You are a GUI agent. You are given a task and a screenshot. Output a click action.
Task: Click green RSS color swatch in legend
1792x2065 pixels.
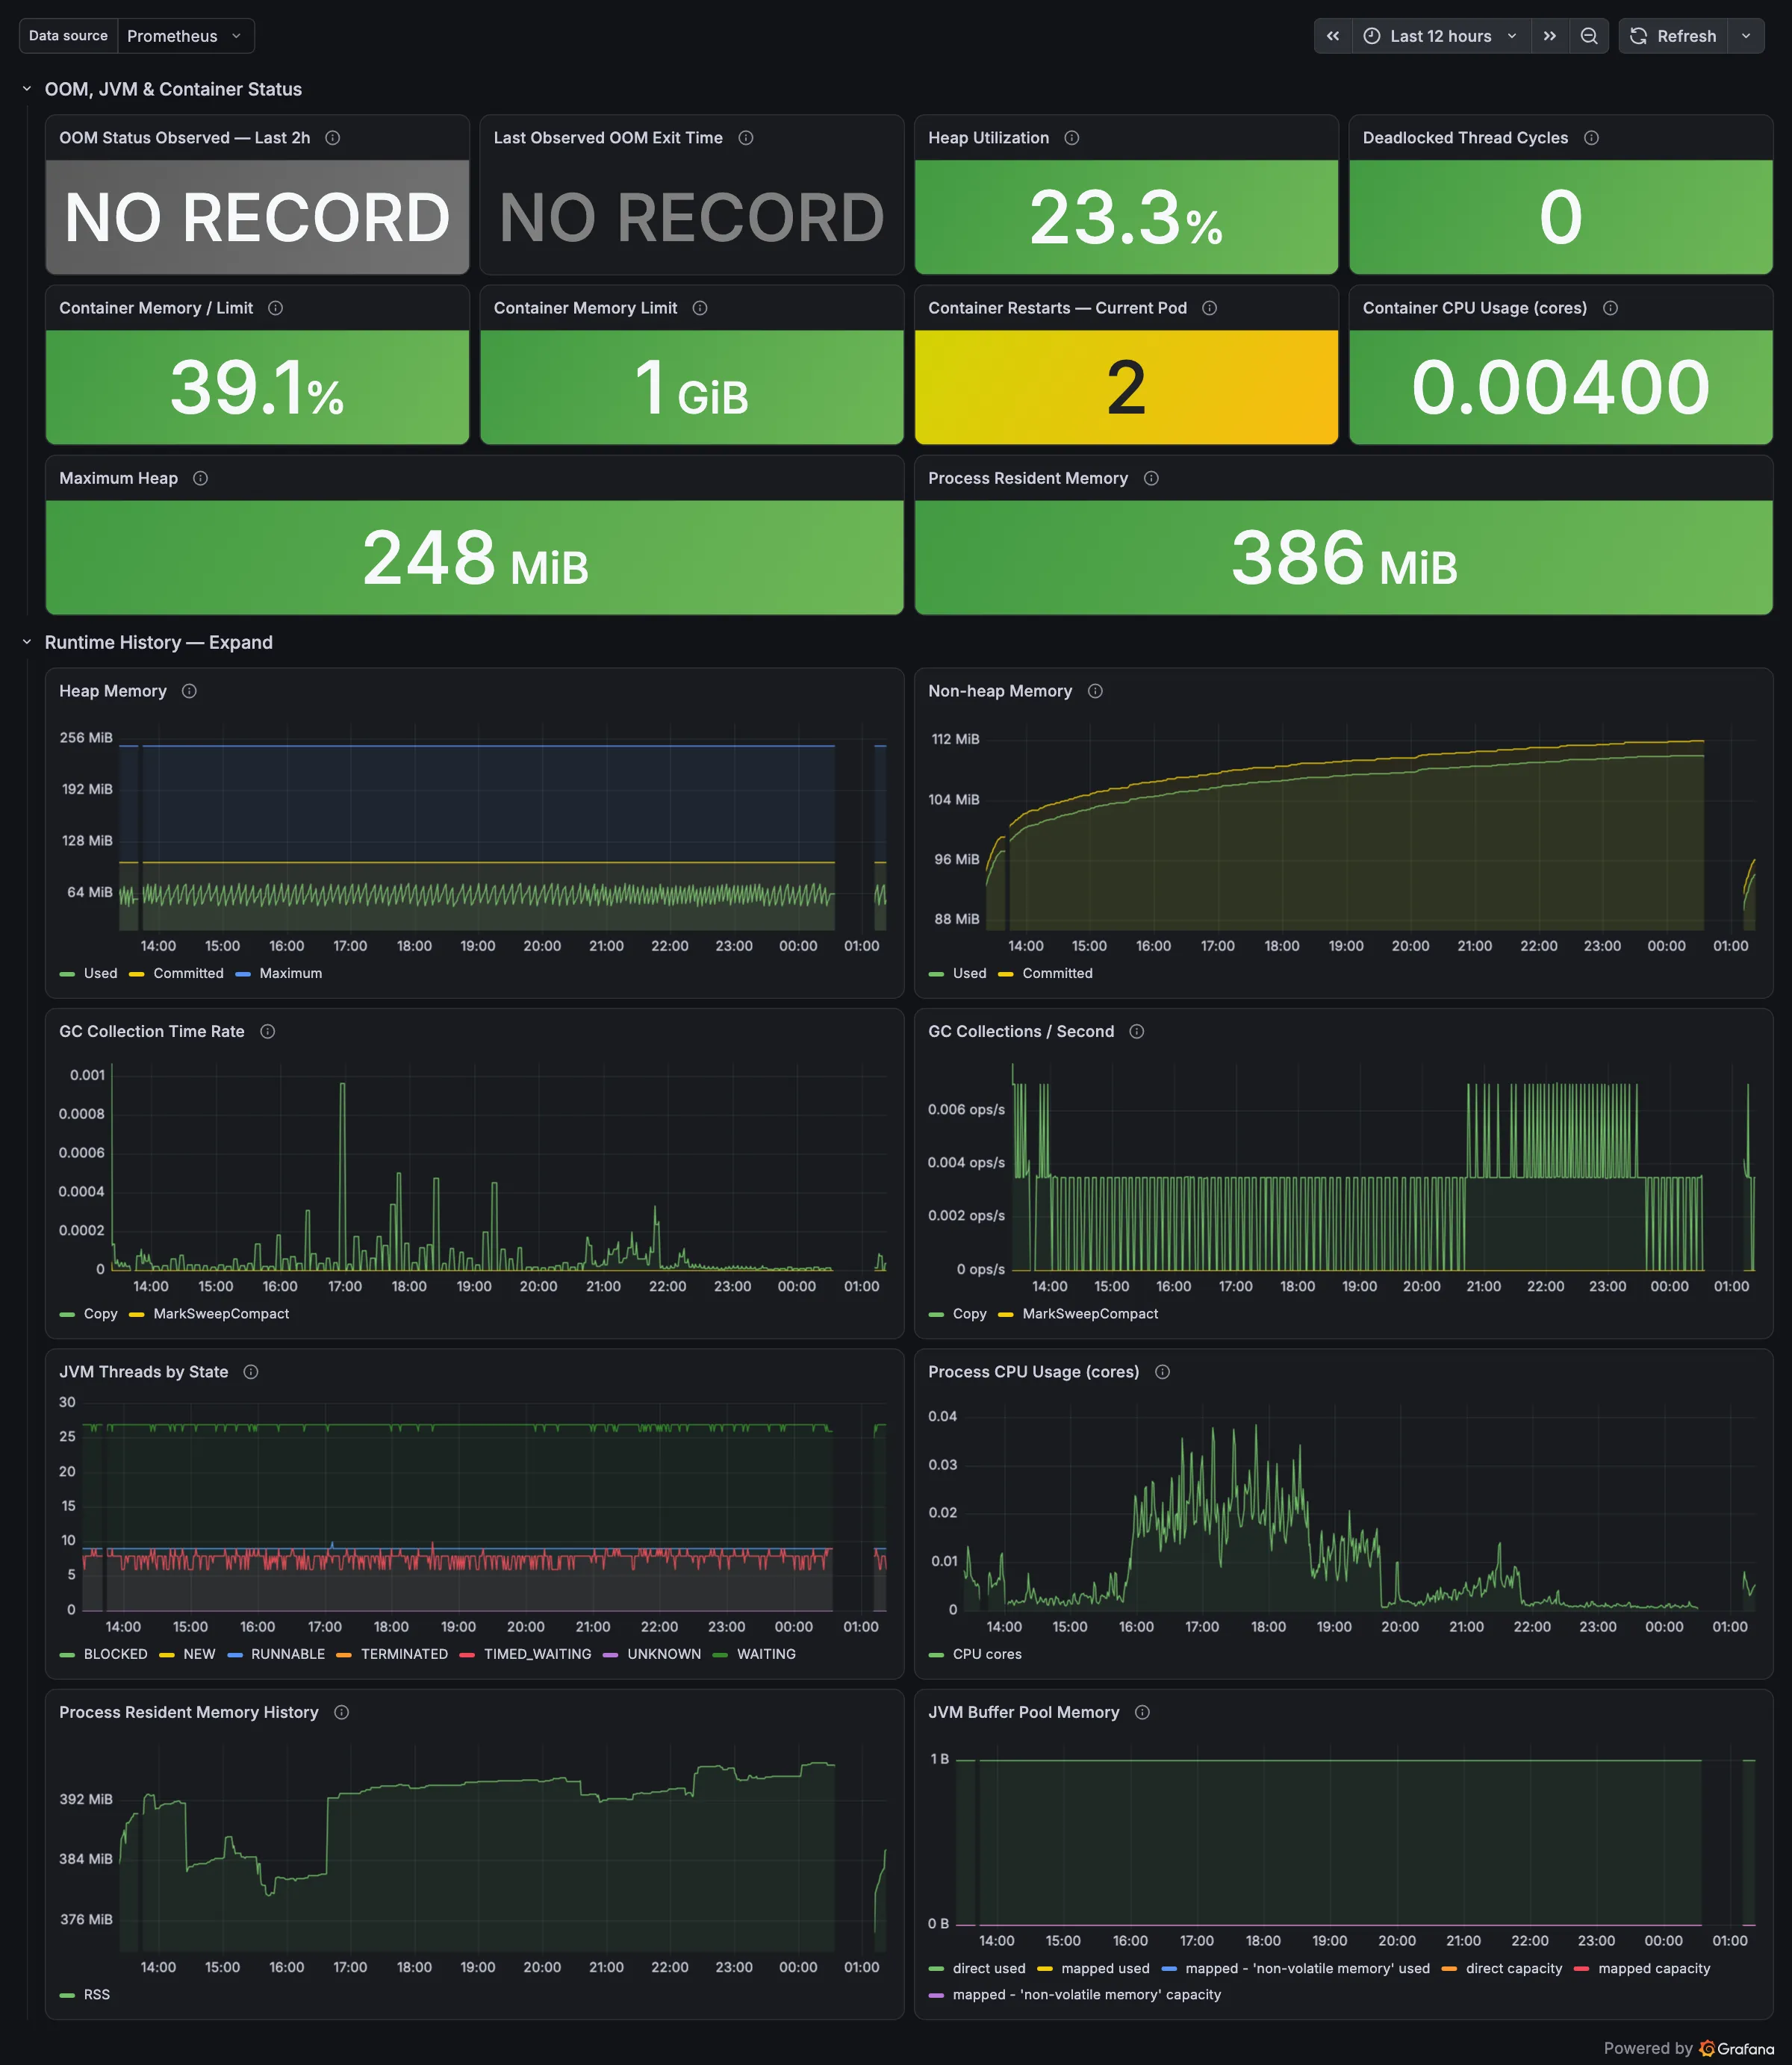[67, 1995]
